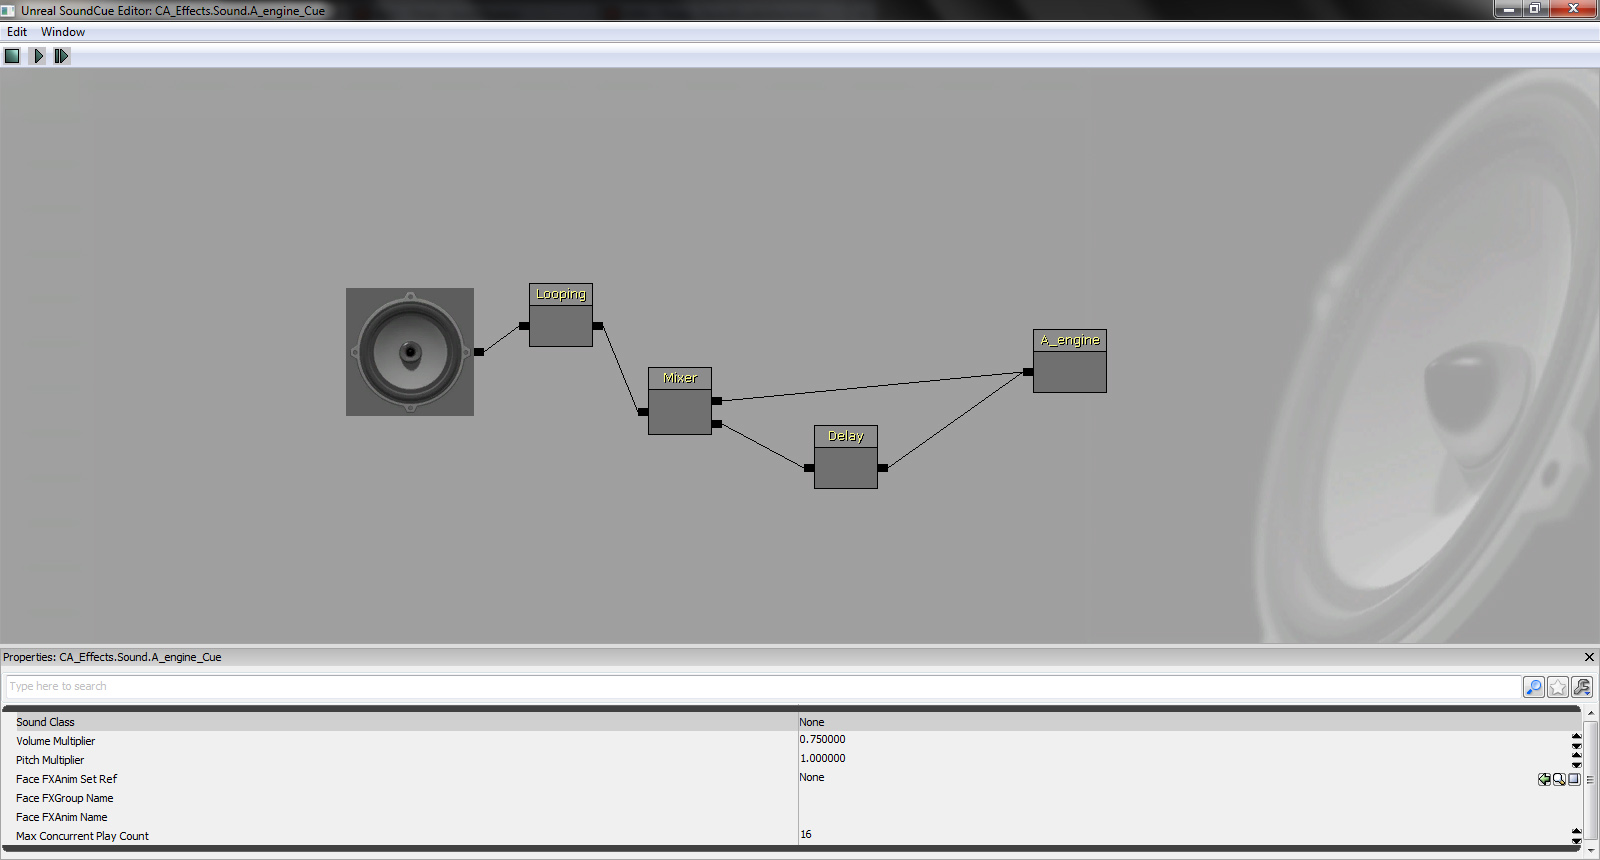Screen dimensions: 1600x860
Task: Focus the properties search field
Action: (763, 687)
